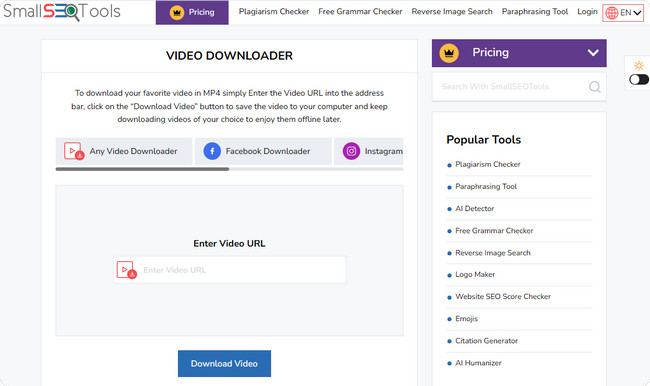
Task: Click the Enter Video URL input field
Action: [x=230, y=270]
